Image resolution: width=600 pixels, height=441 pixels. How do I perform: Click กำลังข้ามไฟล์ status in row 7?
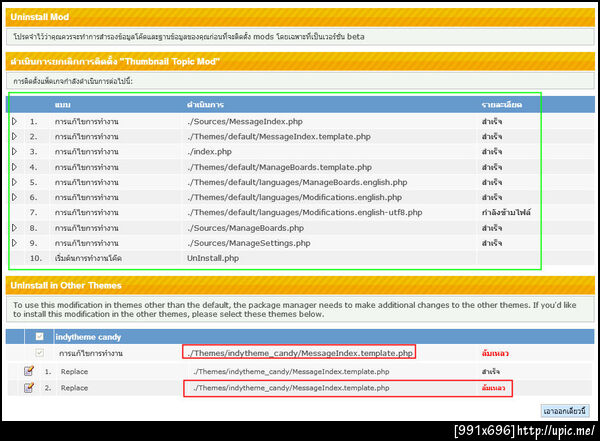(506, 212)
